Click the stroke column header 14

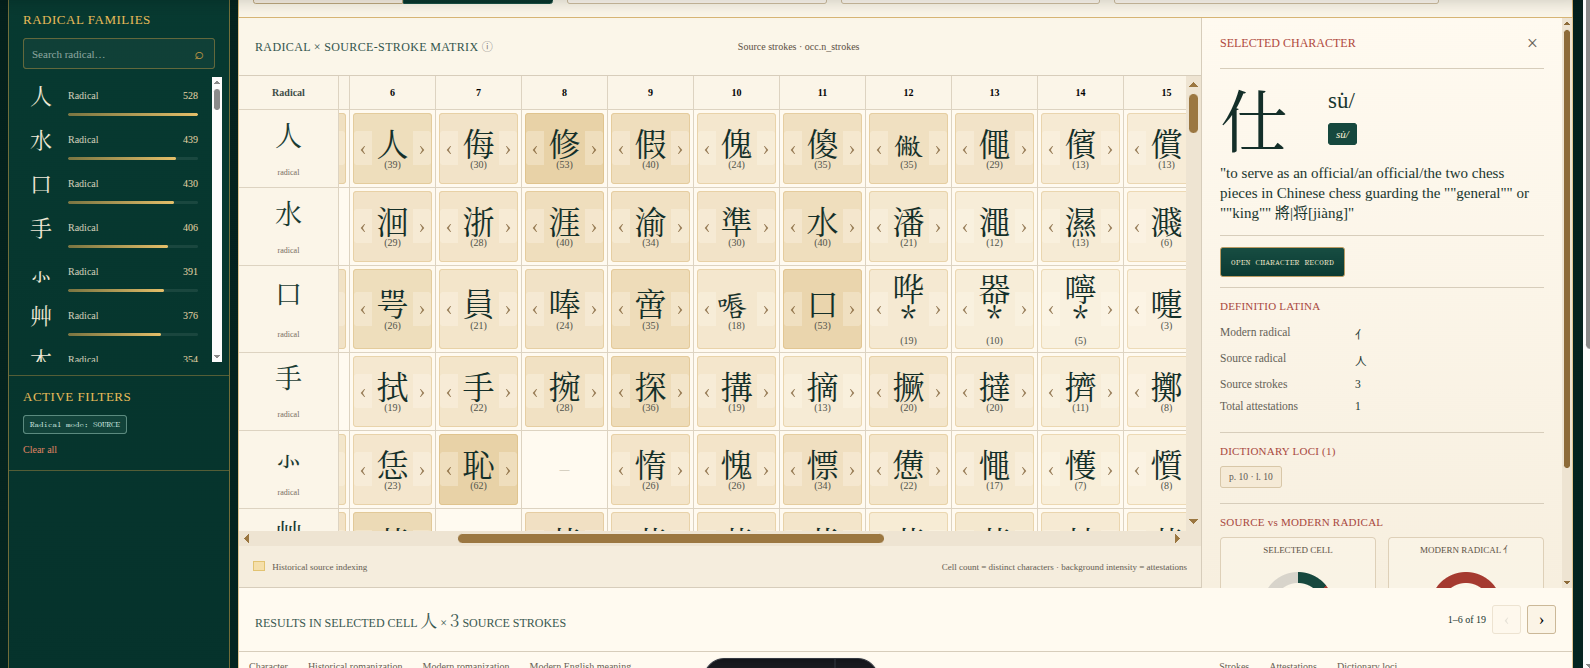pos(1080,93)
